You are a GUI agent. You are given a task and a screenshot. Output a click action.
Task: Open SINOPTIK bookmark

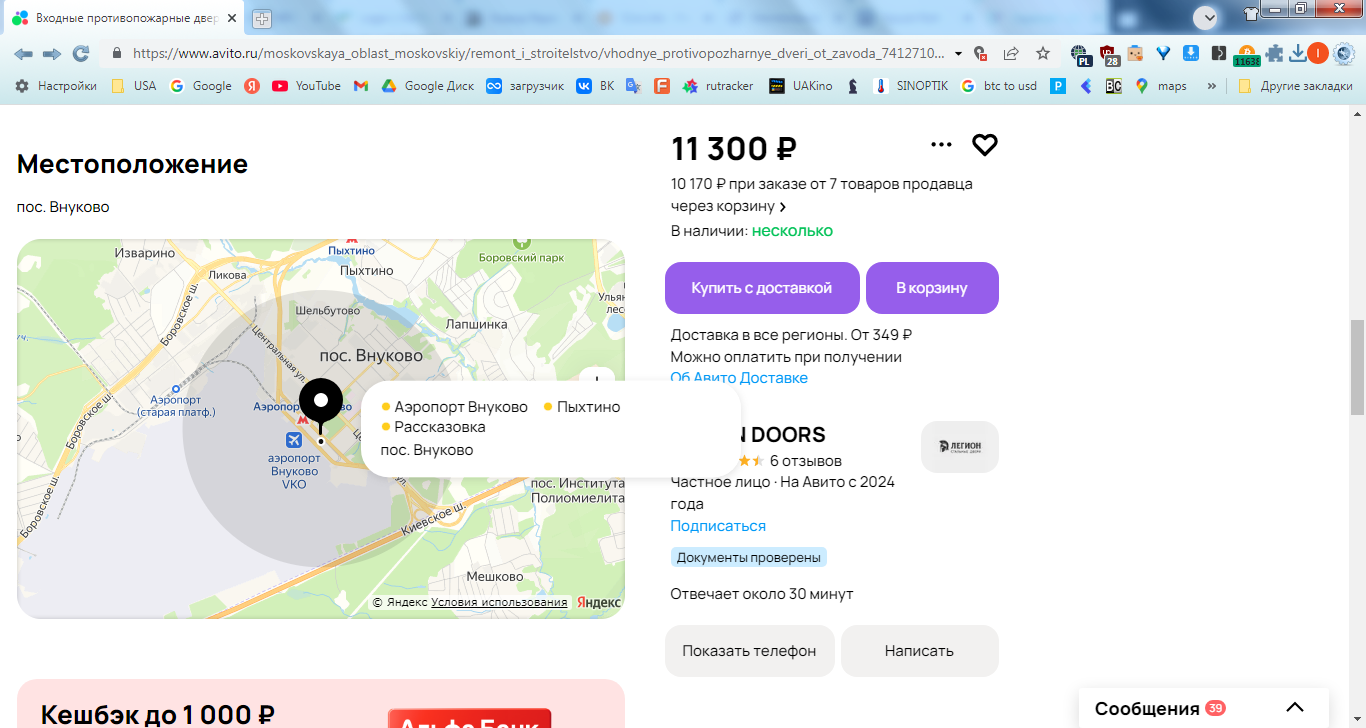(x=910, y=86)
